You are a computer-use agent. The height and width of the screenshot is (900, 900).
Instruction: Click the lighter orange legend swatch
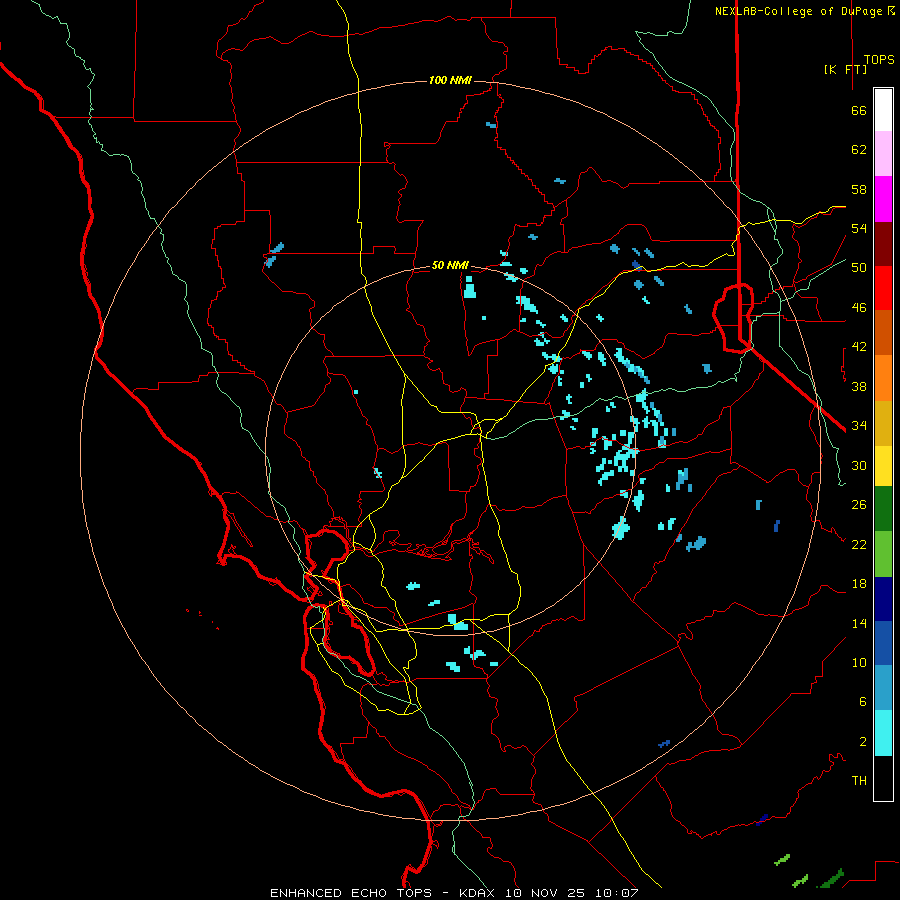point(883,378)
